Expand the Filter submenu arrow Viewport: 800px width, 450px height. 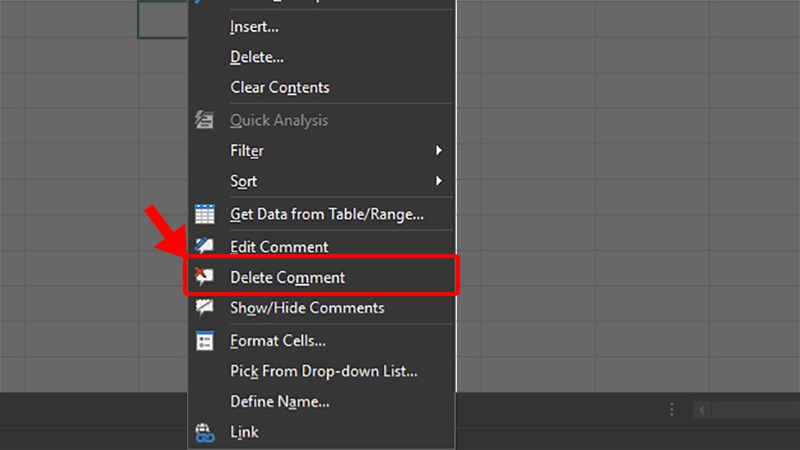coord(438,151)
